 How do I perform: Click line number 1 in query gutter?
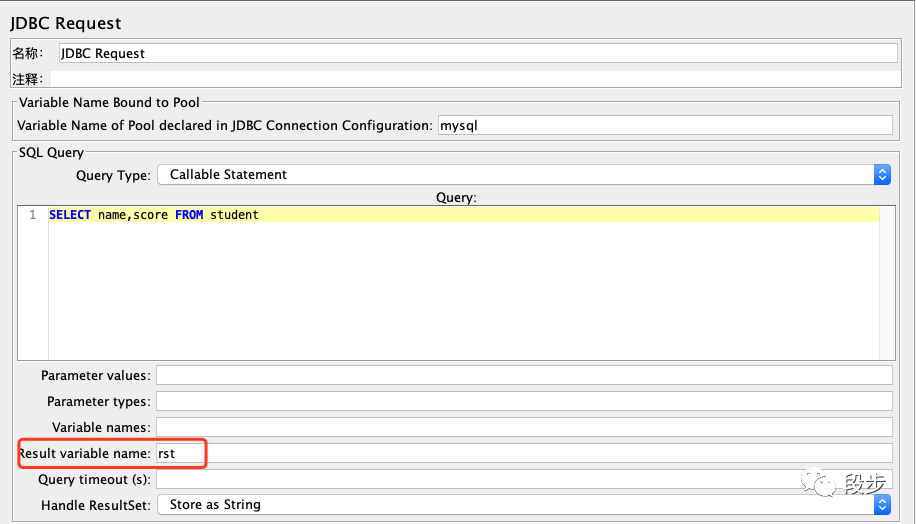click(33, 215)
